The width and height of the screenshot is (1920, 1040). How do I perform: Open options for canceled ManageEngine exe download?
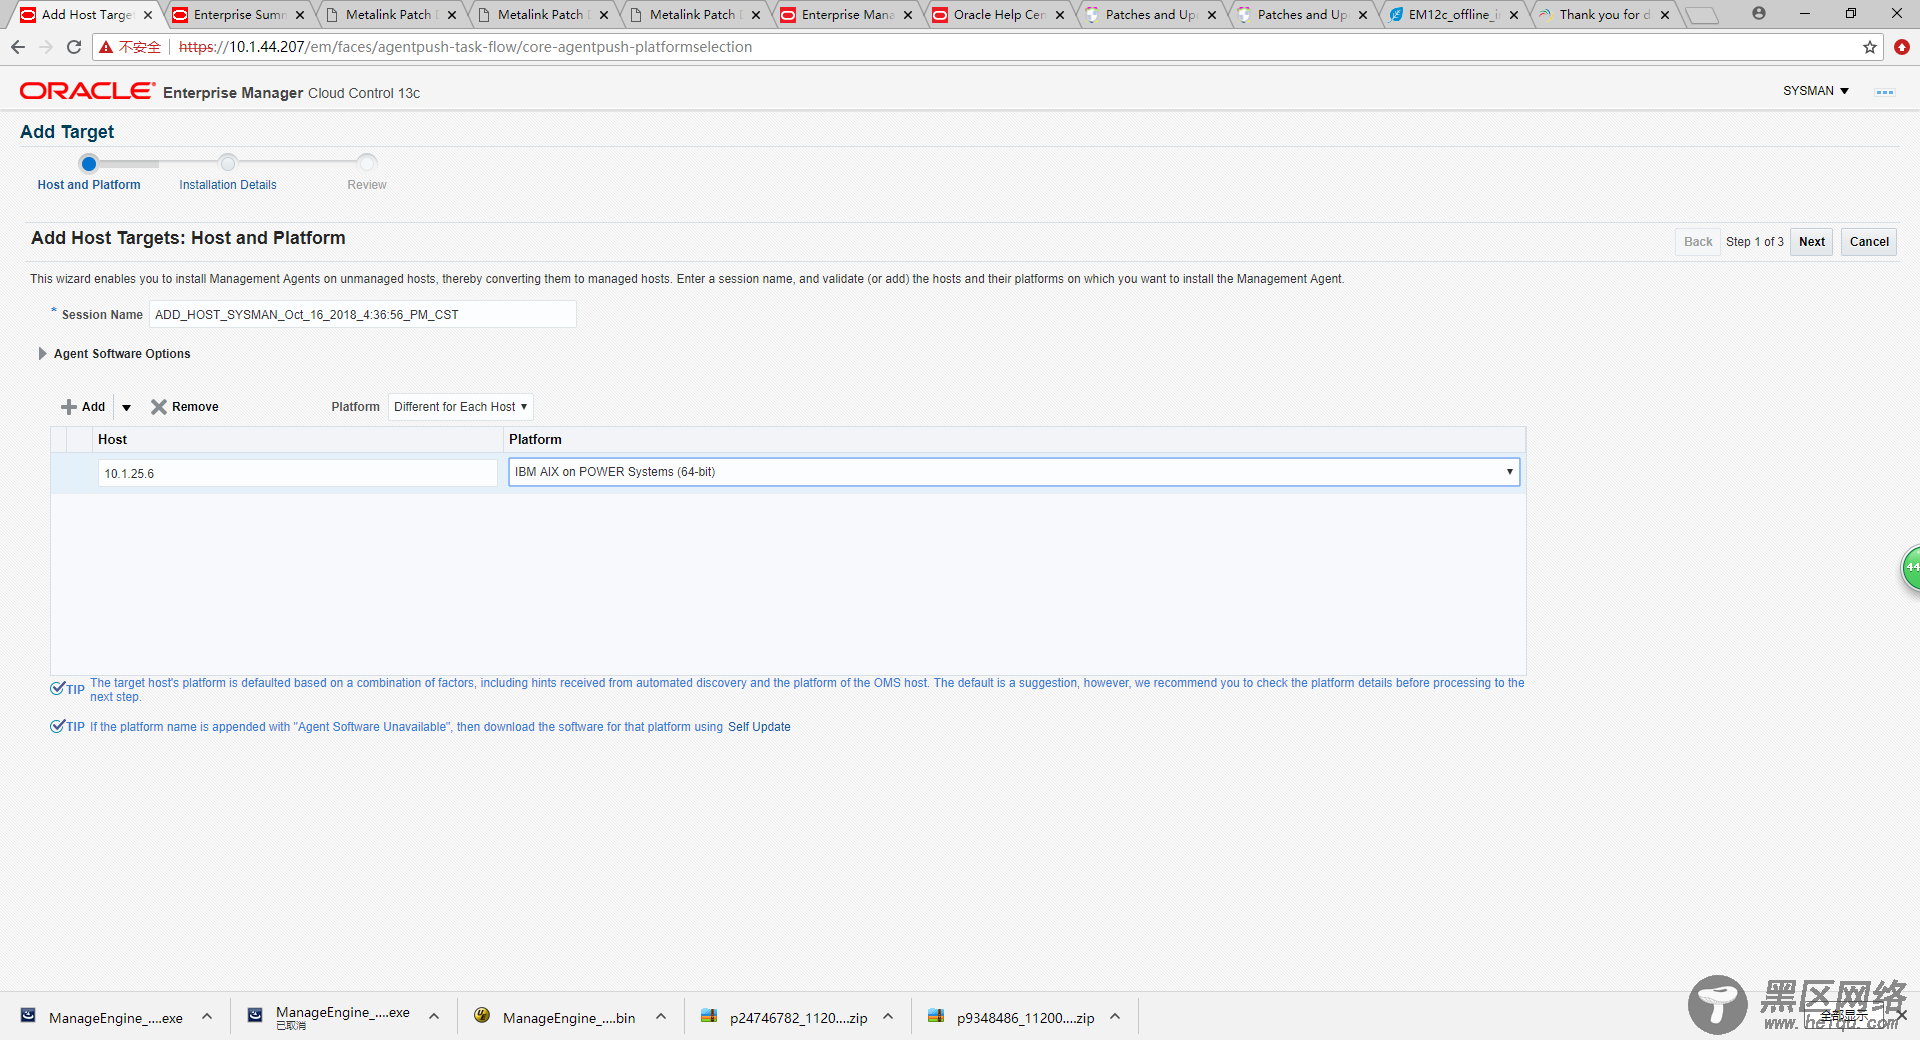434,1017
